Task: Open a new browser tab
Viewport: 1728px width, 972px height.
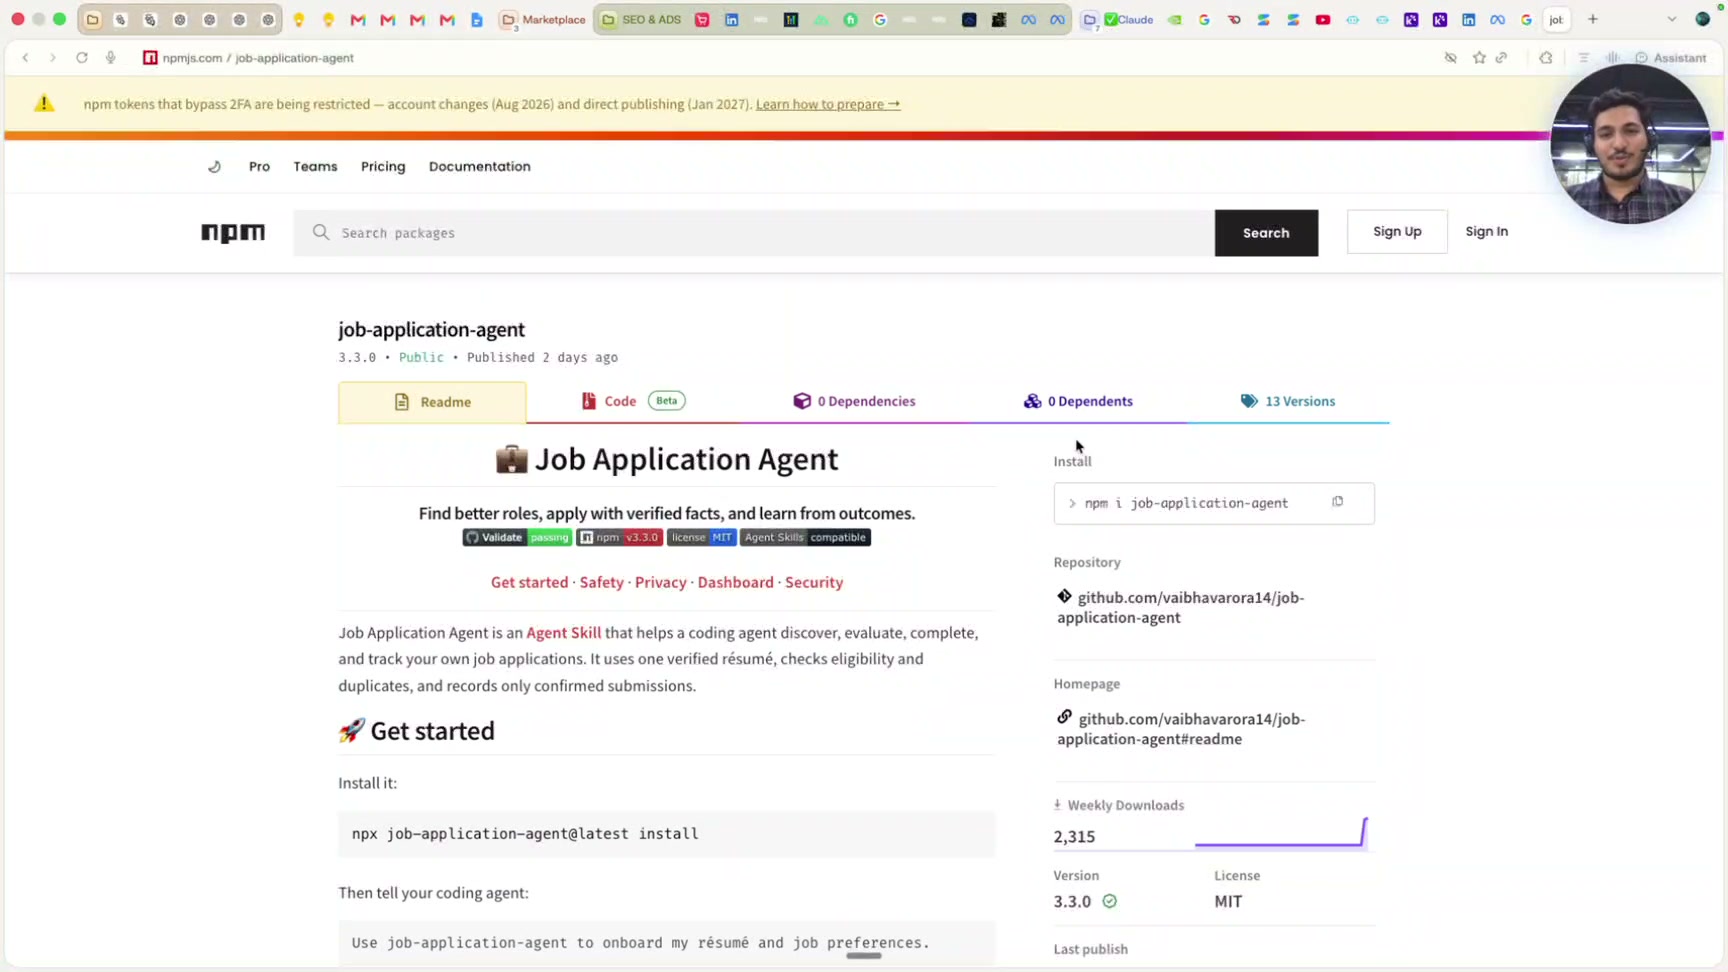Action: [1593, 19]
